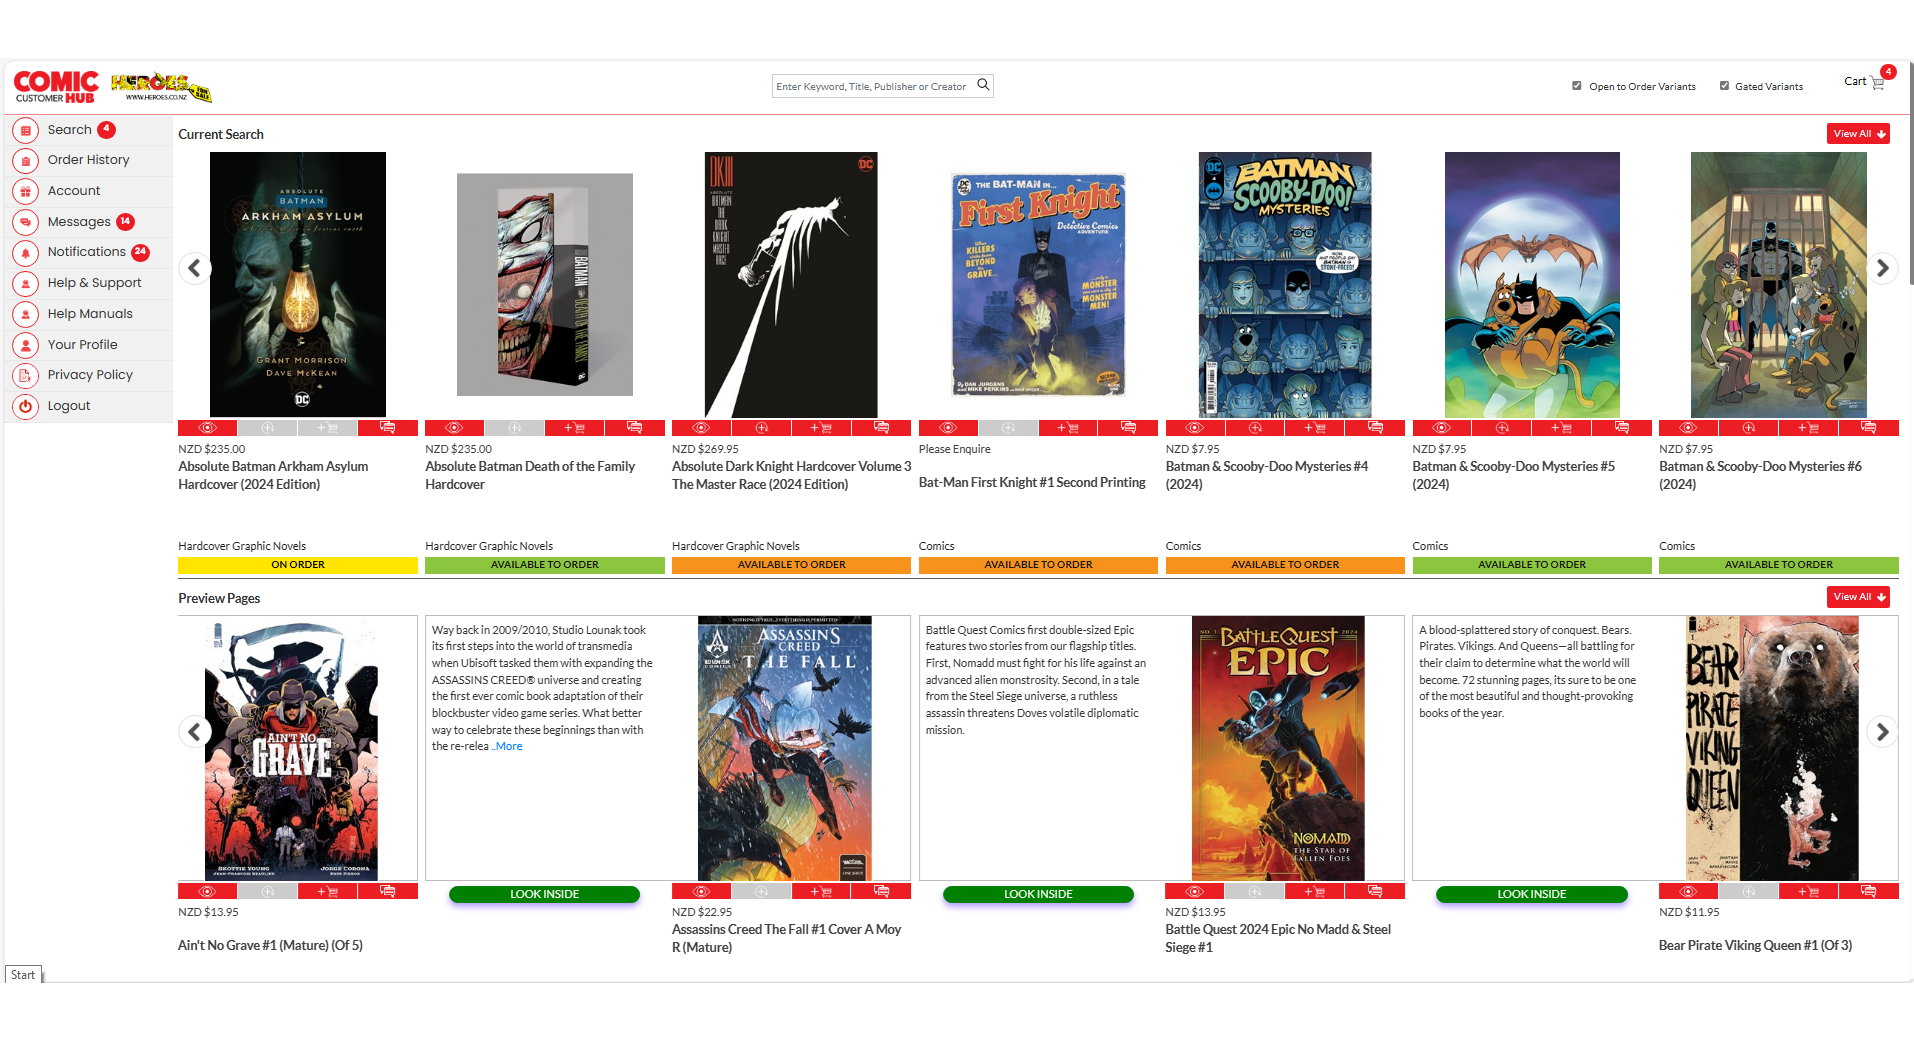
Task: Add Batman & Scooby-Doo Mysteries #4 to cart
Action: (x=1315, y=428)
